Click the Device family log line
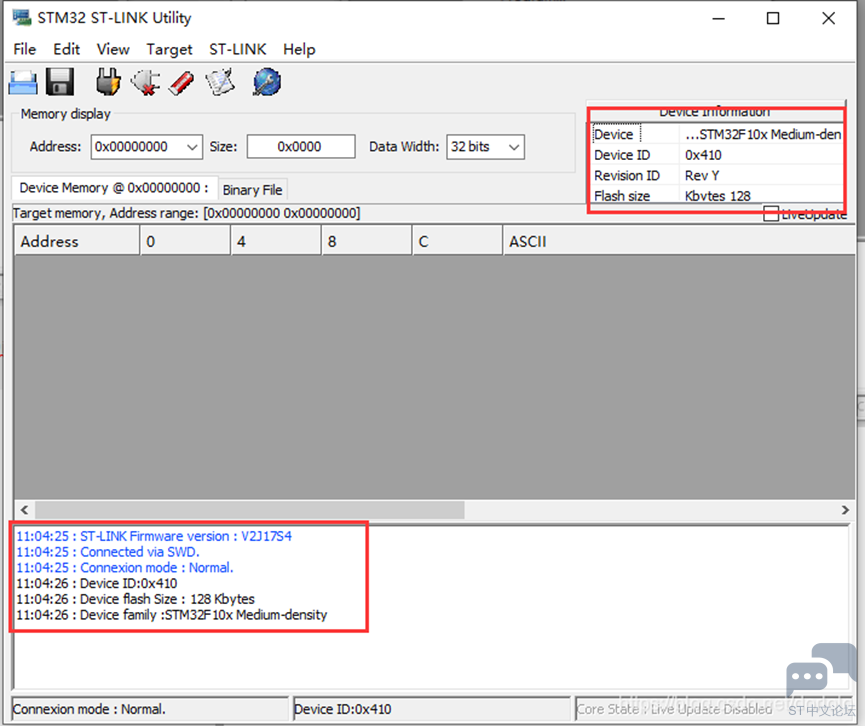 point(172,615)
